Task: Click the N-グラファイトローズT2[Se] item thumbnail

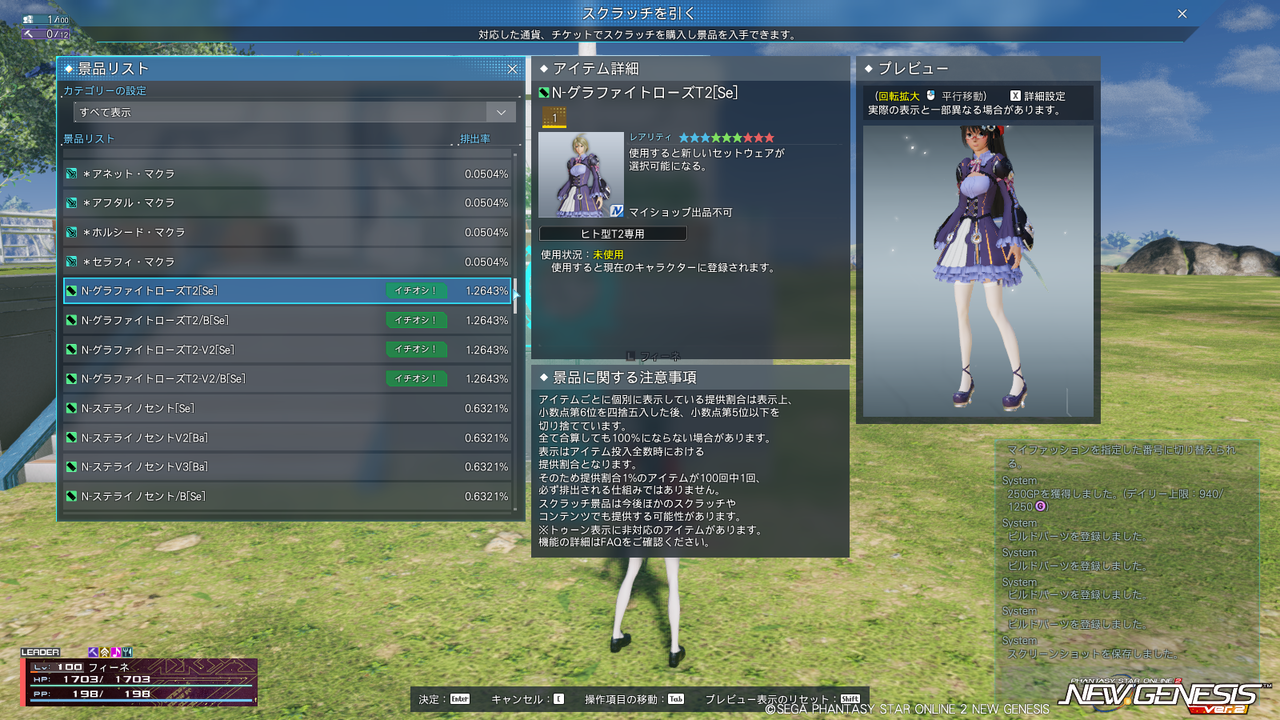Action: (x=581, y=175)
